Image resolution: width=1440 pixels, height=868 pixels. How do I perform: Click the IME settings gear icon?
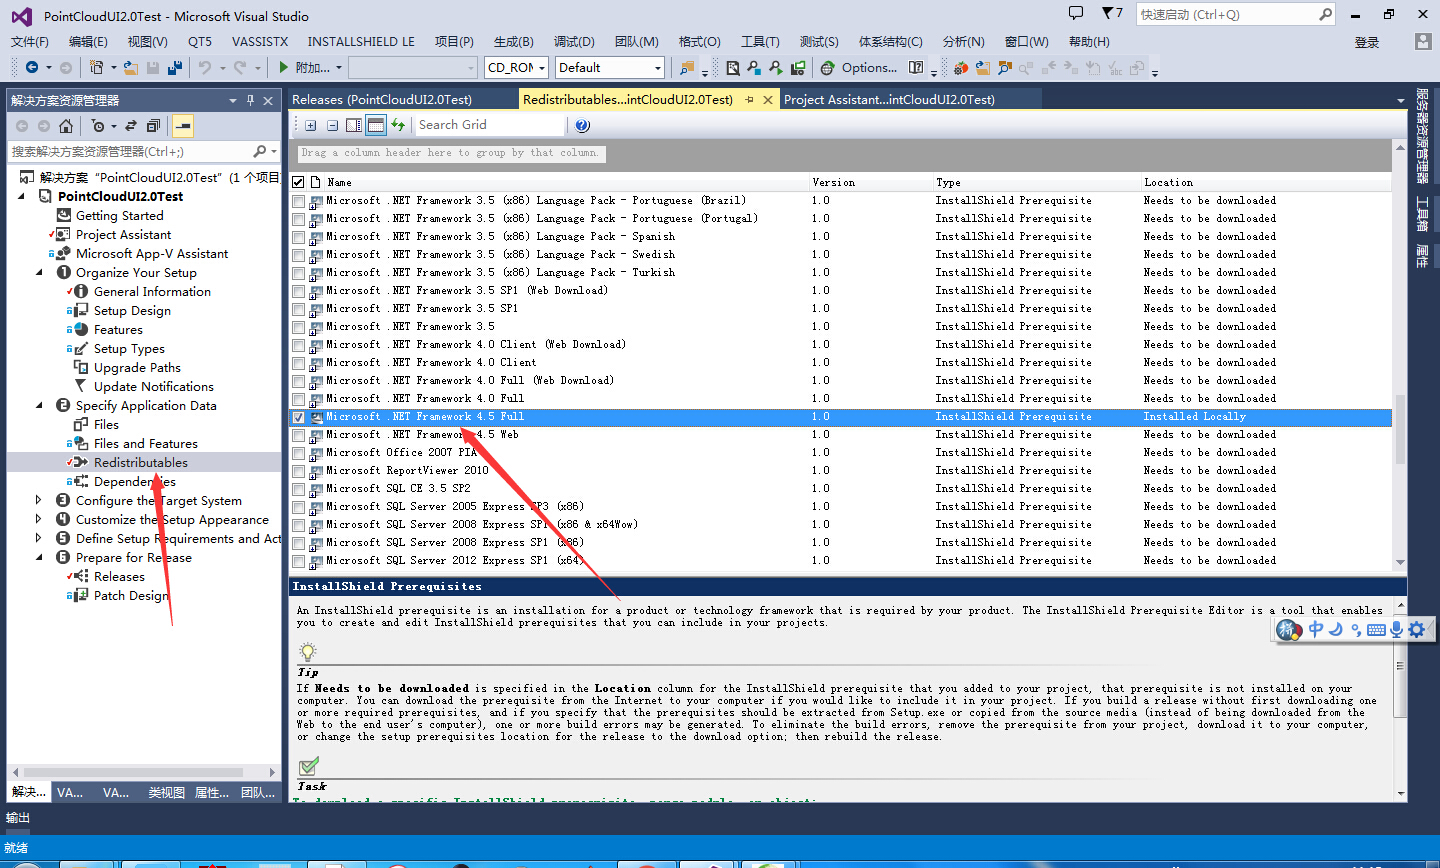click(1416, 629)
